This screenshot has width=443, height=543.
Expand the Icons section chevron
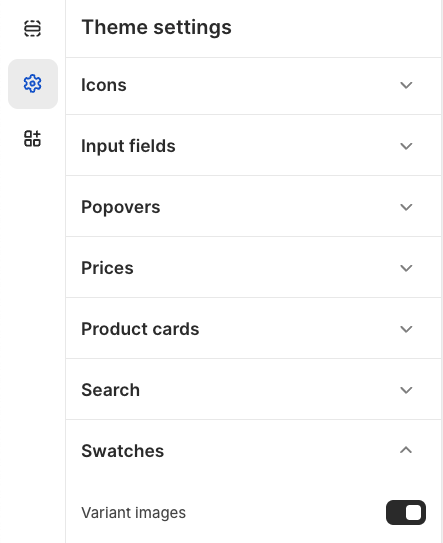(x=406, y=85)
